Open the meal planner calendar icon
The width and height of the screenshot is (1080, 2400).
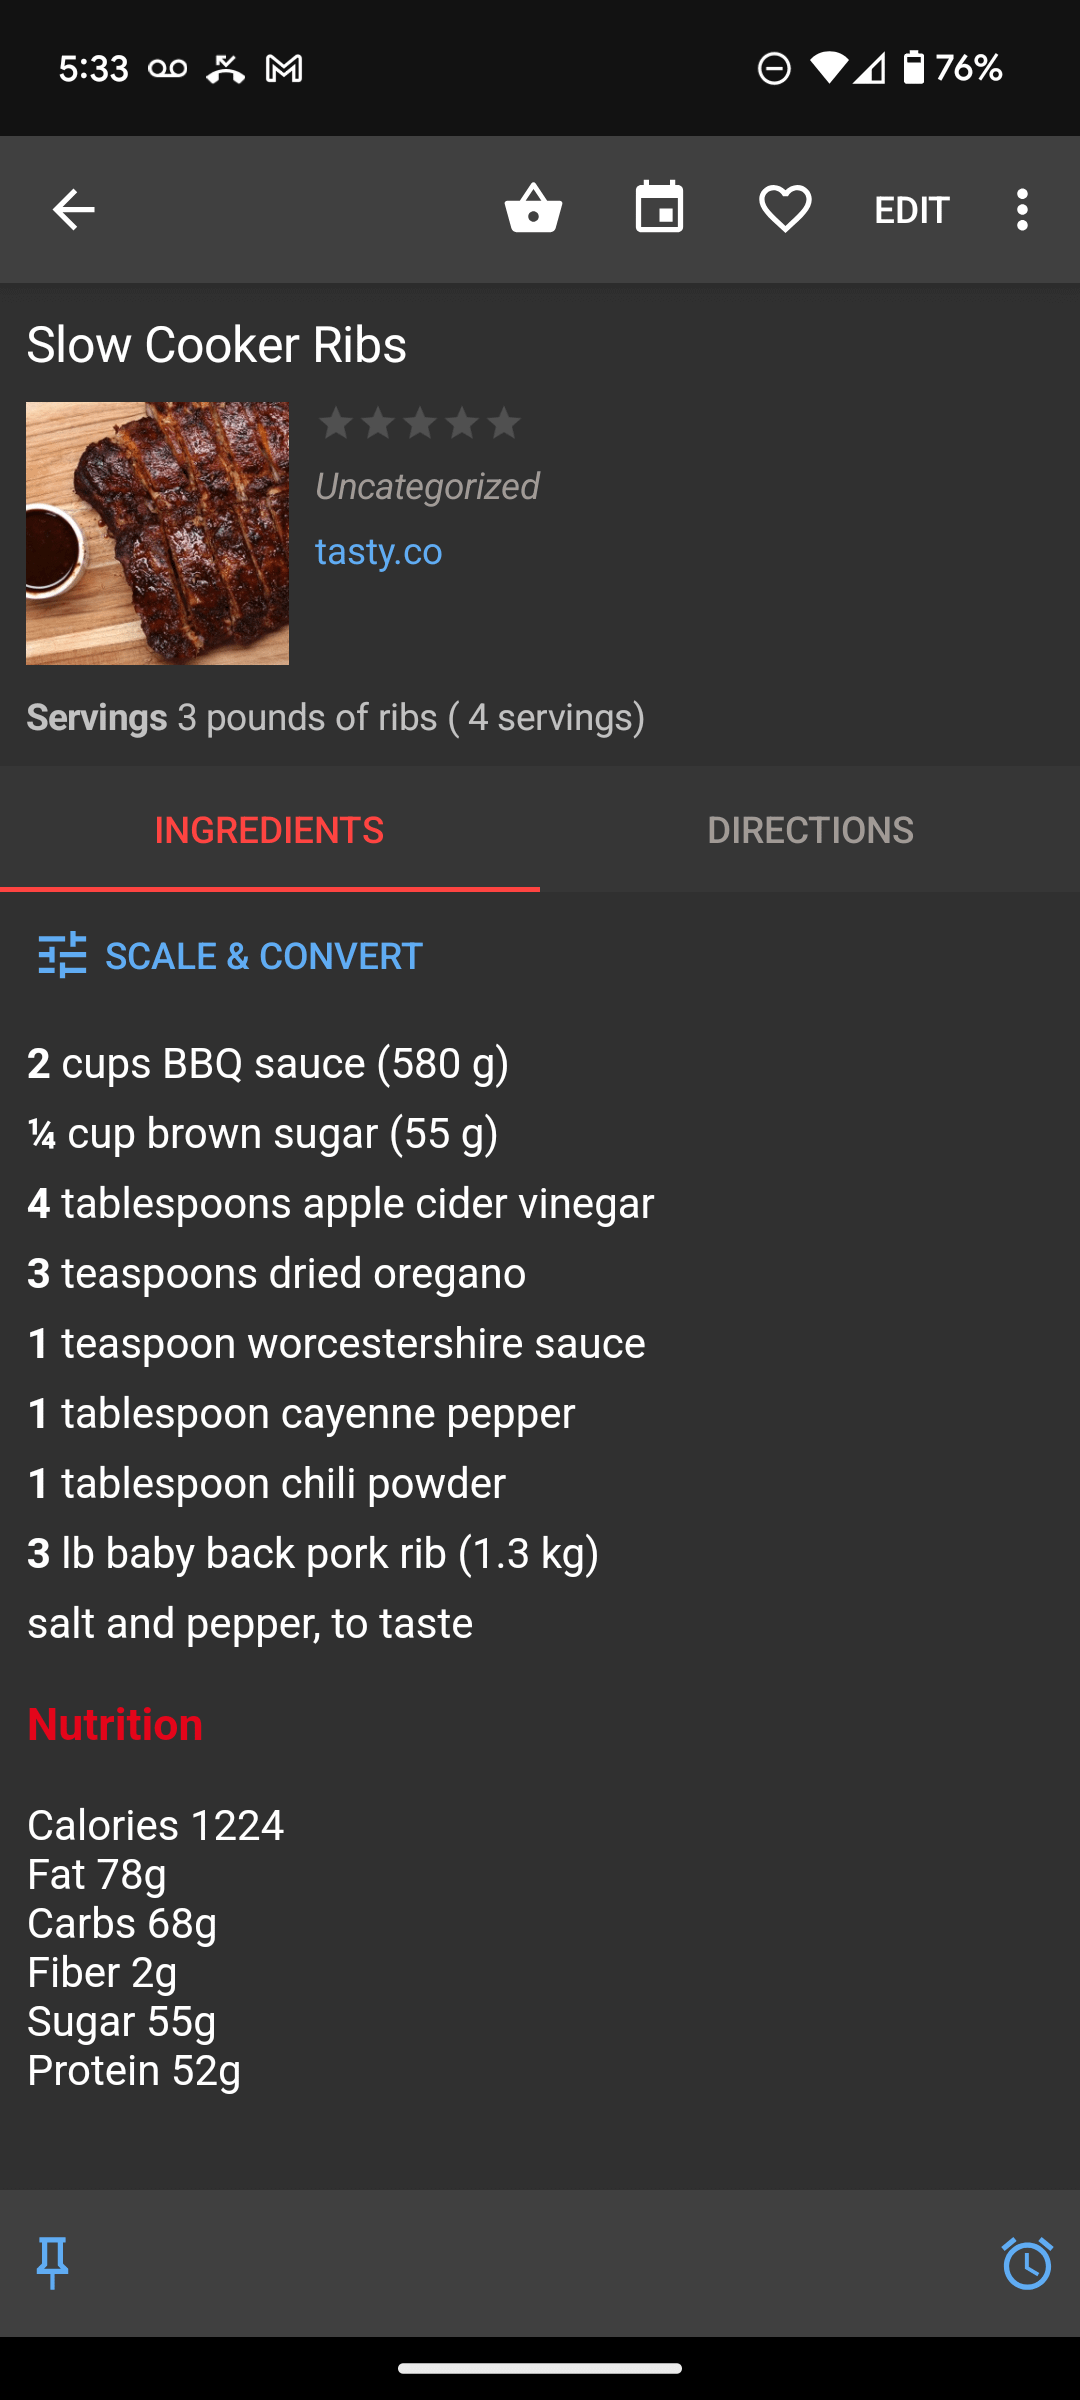click(x=659, y=208)
